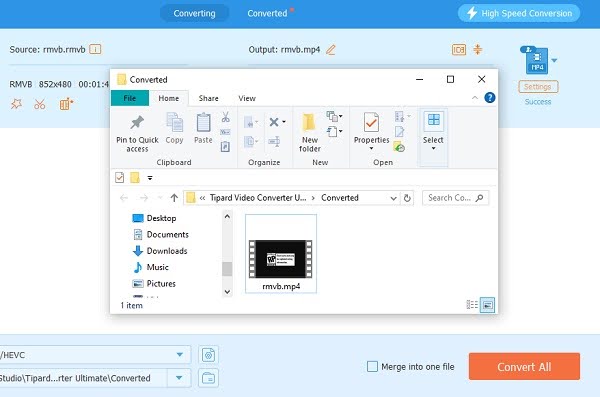Toggle Merge into one file
The image size is (600, 397).
pyautogui.click(x=372, y=367)
